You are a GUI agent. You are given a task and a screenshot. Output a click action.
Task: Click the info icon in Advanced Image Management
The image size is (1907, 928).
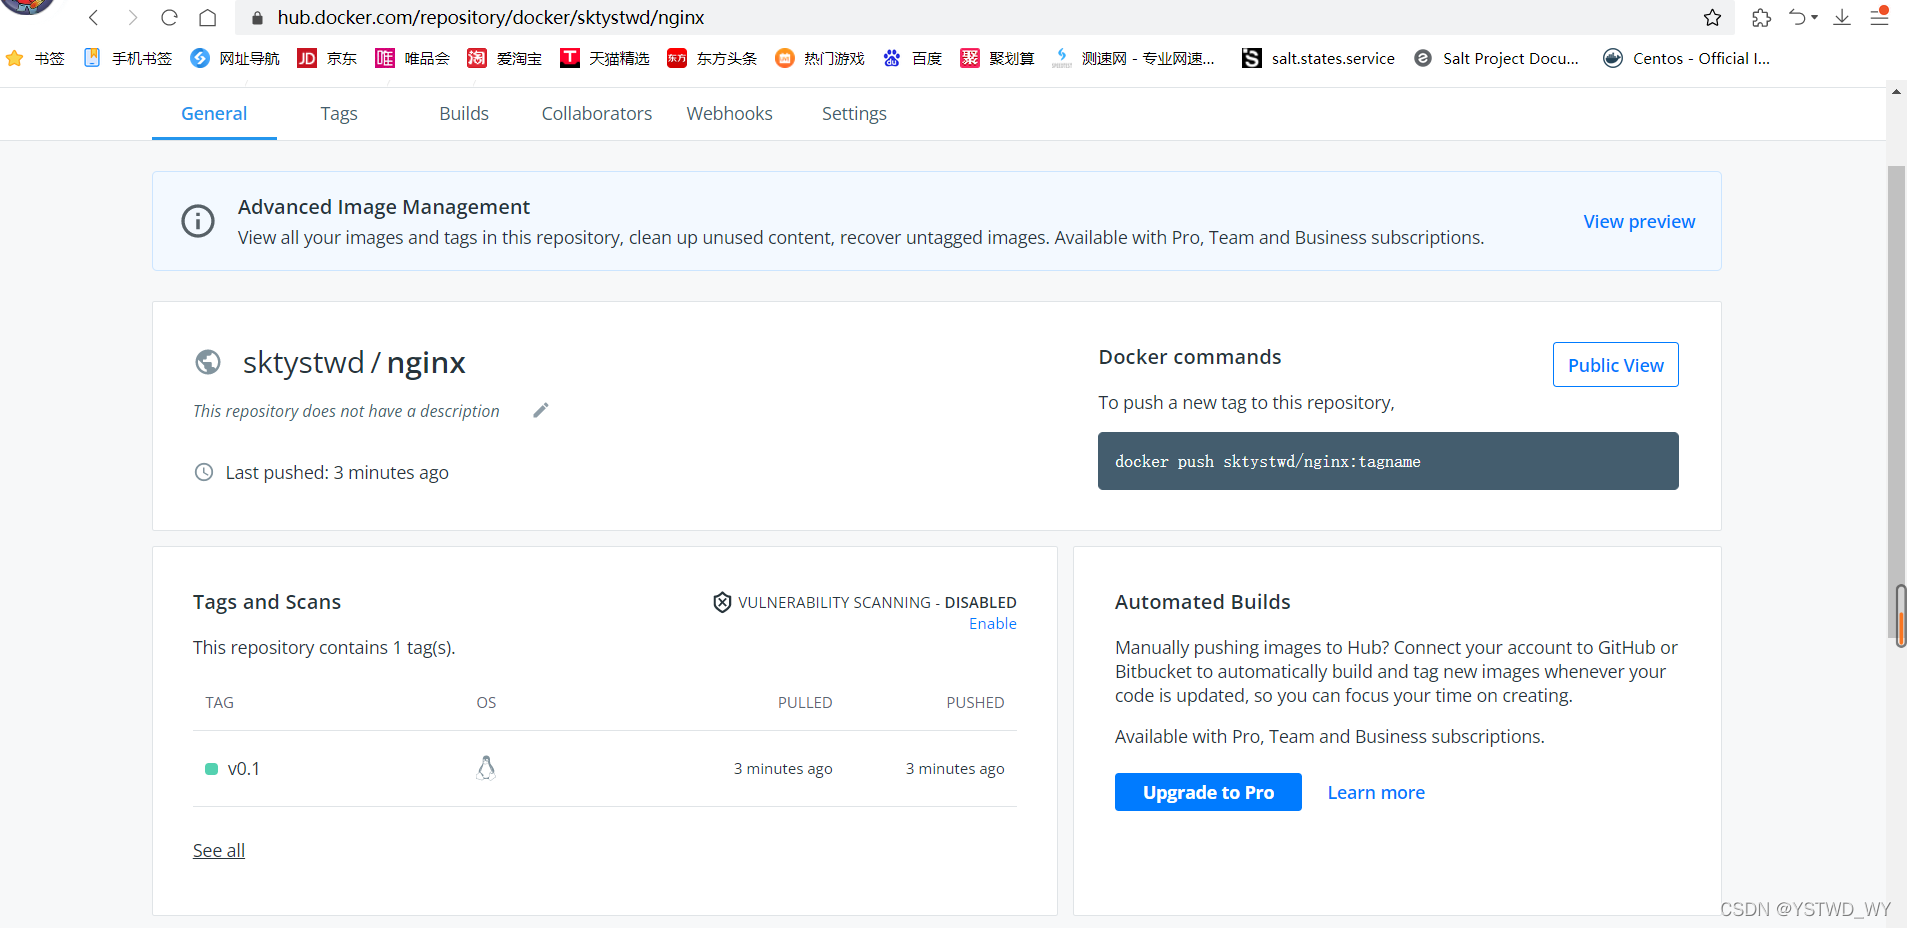tap(198, 221)
